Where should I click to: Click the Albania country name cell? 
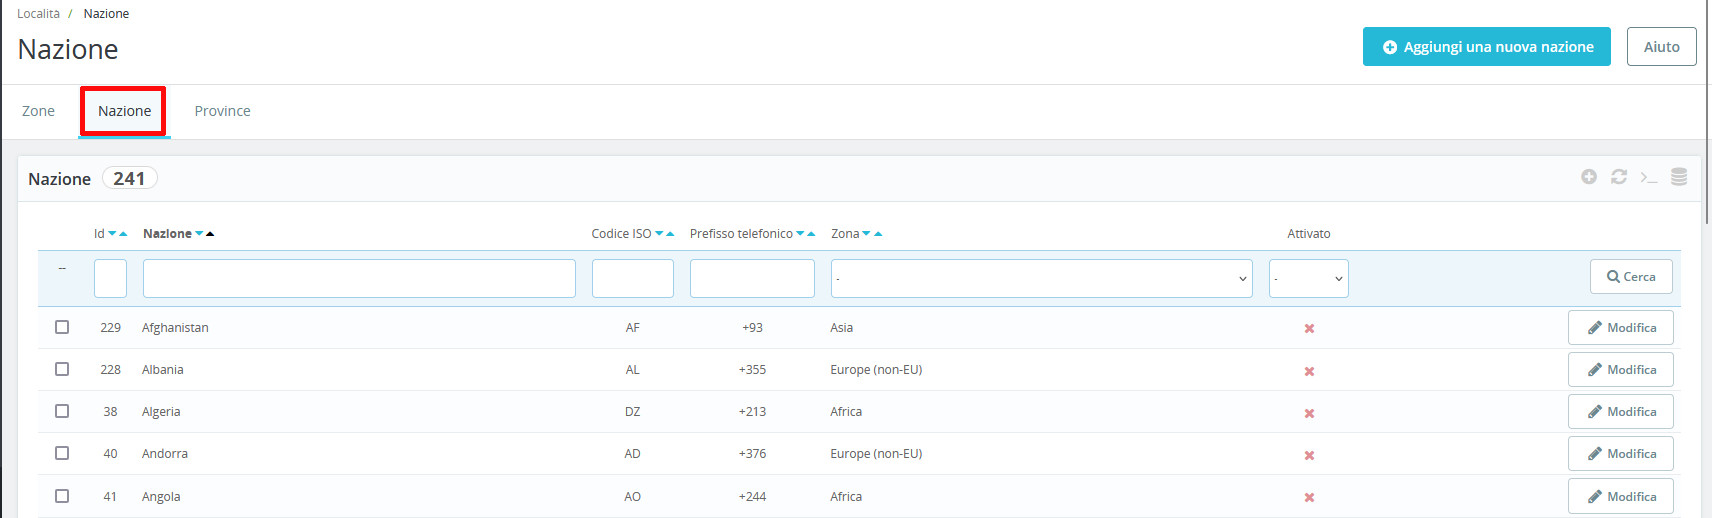coord(163,370)
